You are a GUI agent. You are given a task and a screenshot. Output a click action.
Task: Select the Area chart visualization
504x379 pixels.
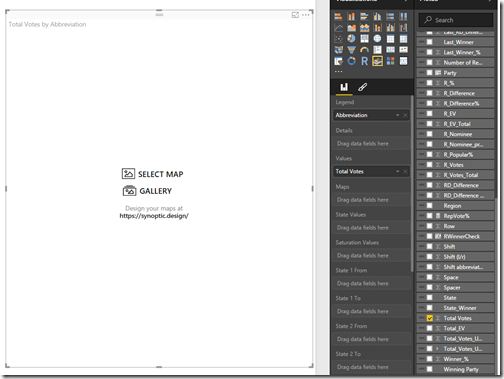coord(351,28)
